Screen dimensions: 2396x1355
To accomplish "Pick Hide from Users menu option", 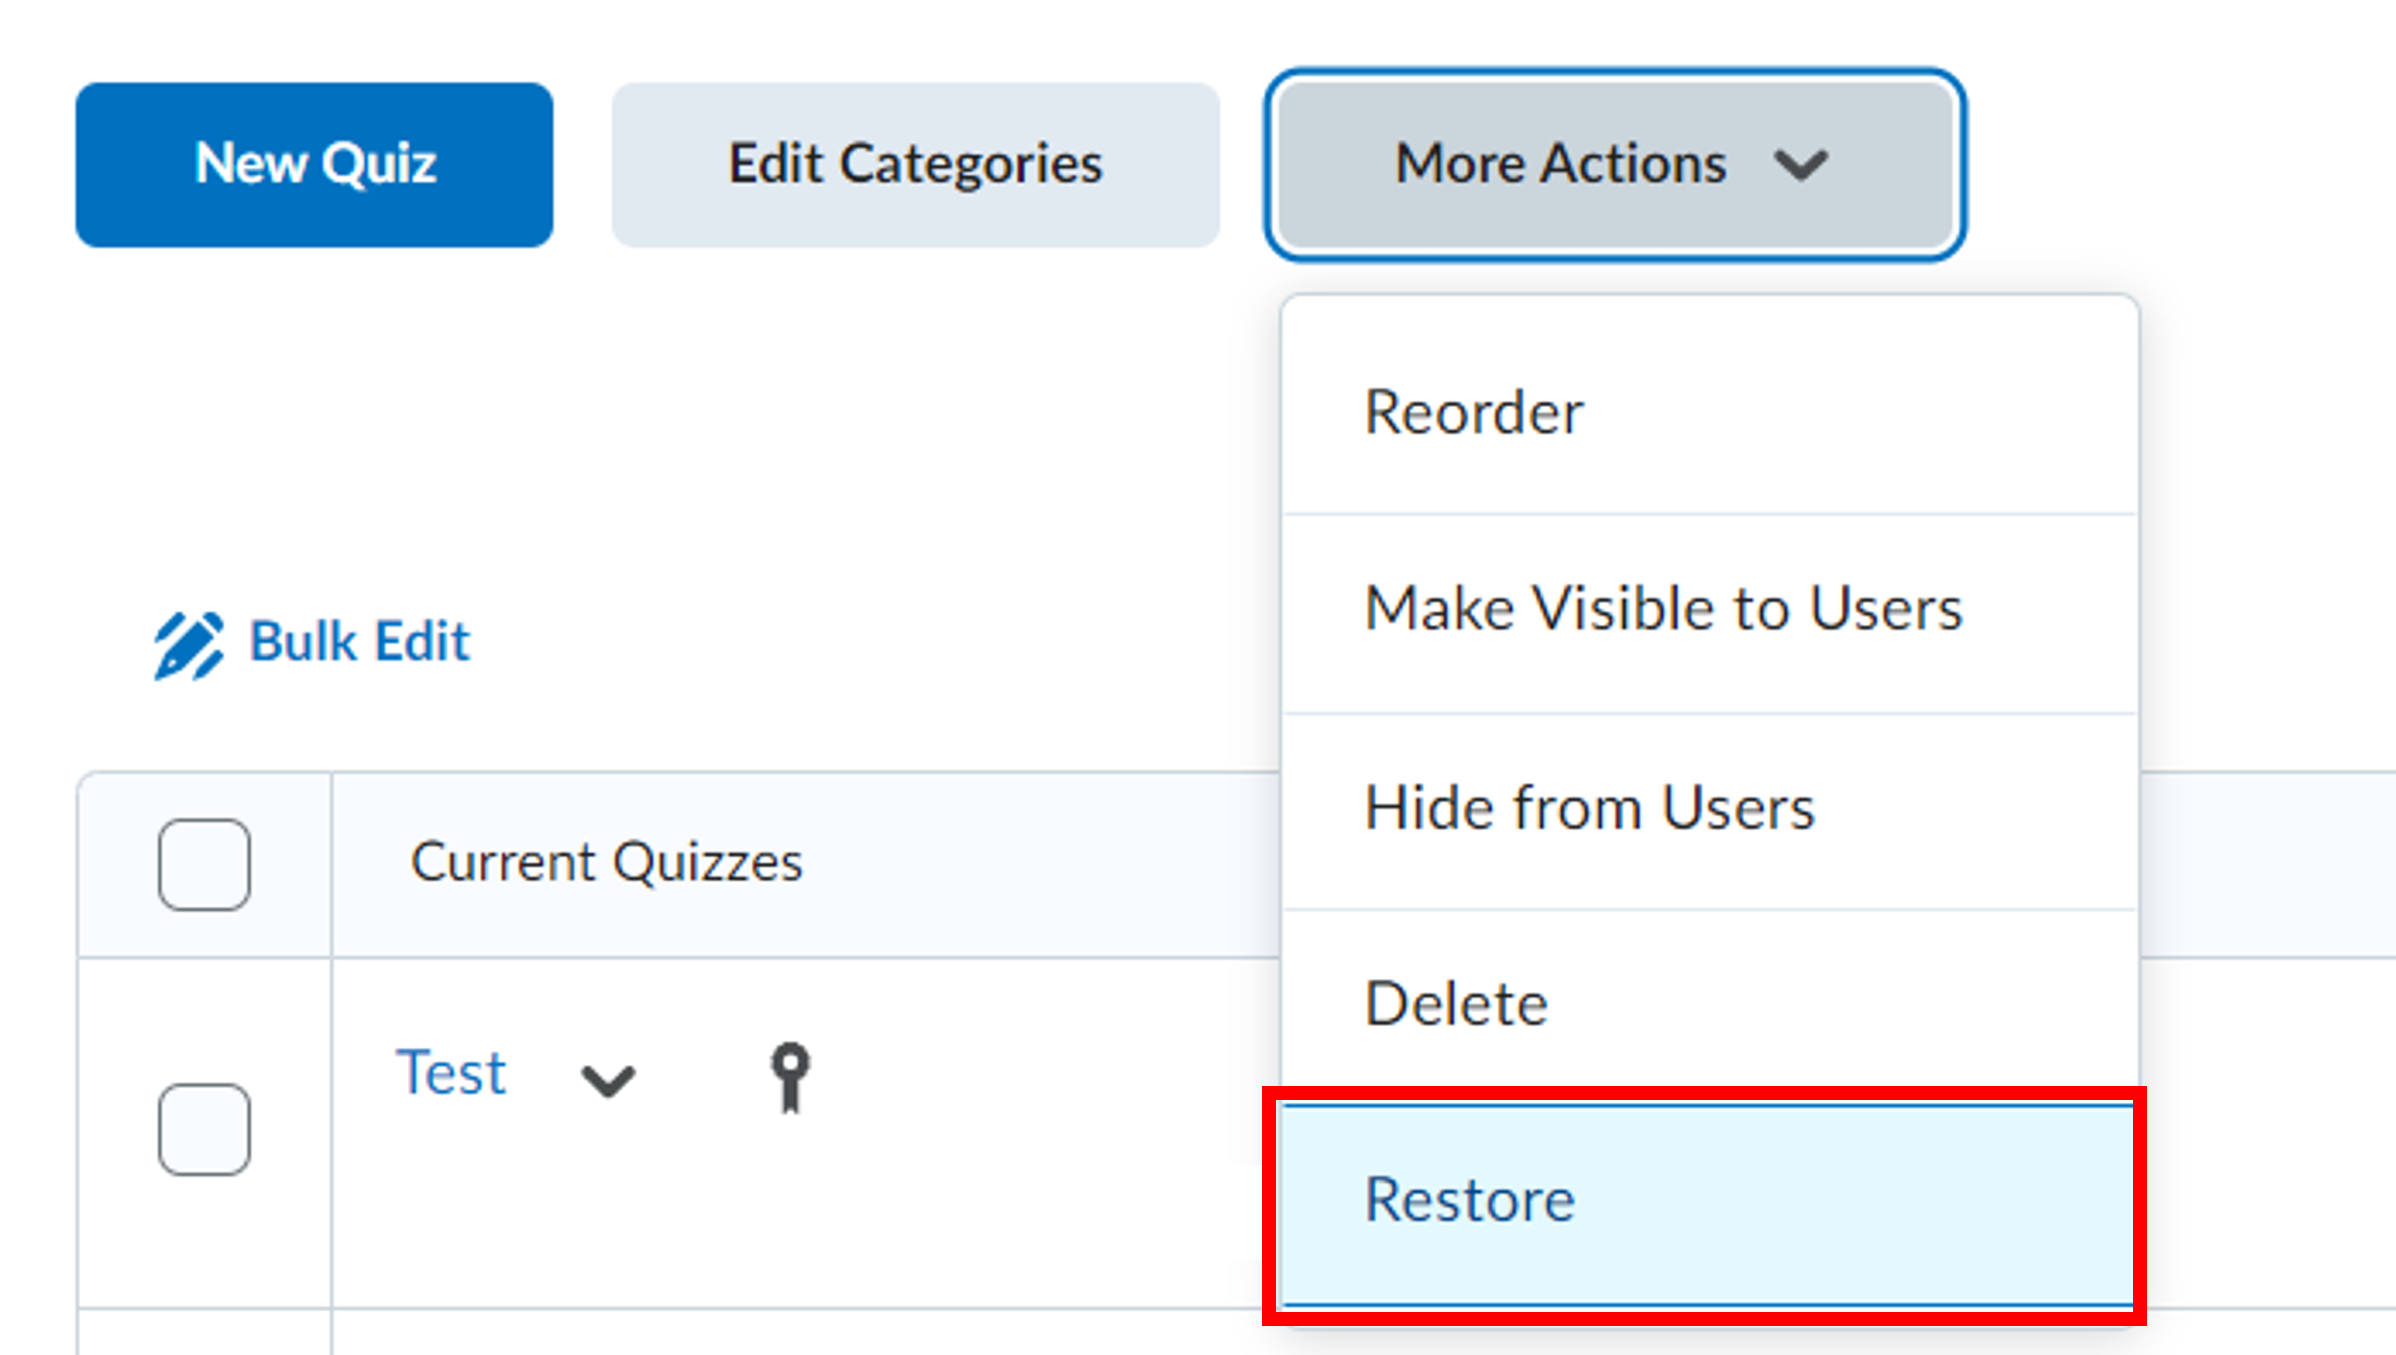I will click(x=1589, y=807).
